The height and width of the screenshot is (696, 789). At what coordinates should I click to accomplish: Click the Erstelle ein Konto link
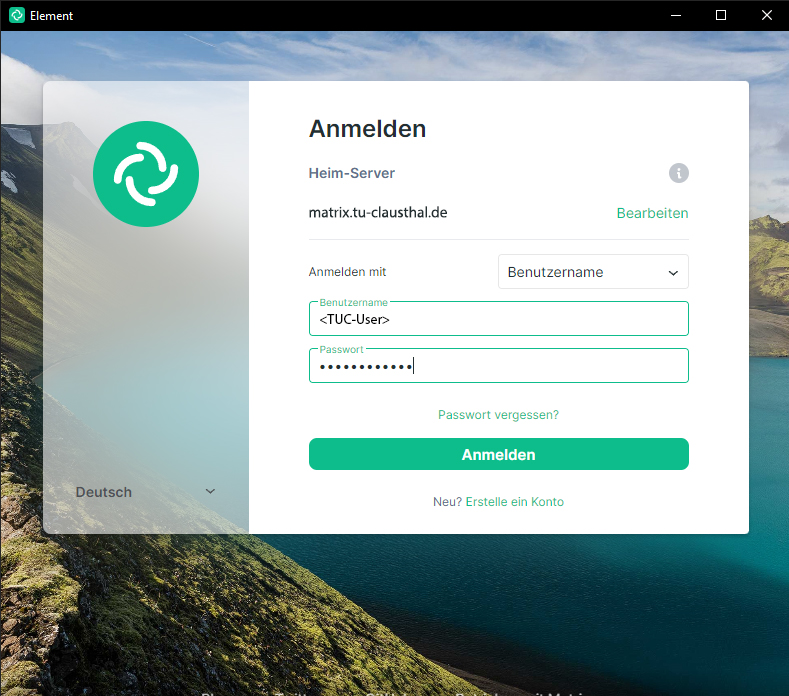click(x=514, y=502)
